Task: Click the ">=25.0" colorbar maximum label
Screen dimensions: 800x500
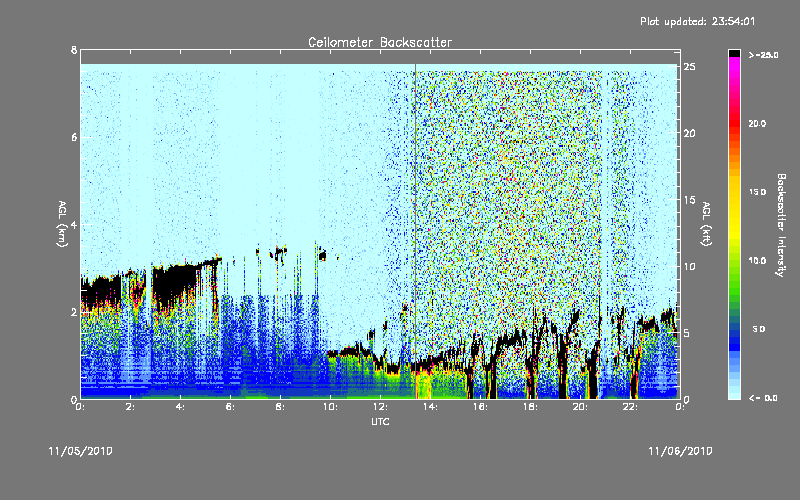Action: click(x=764, y=55)
